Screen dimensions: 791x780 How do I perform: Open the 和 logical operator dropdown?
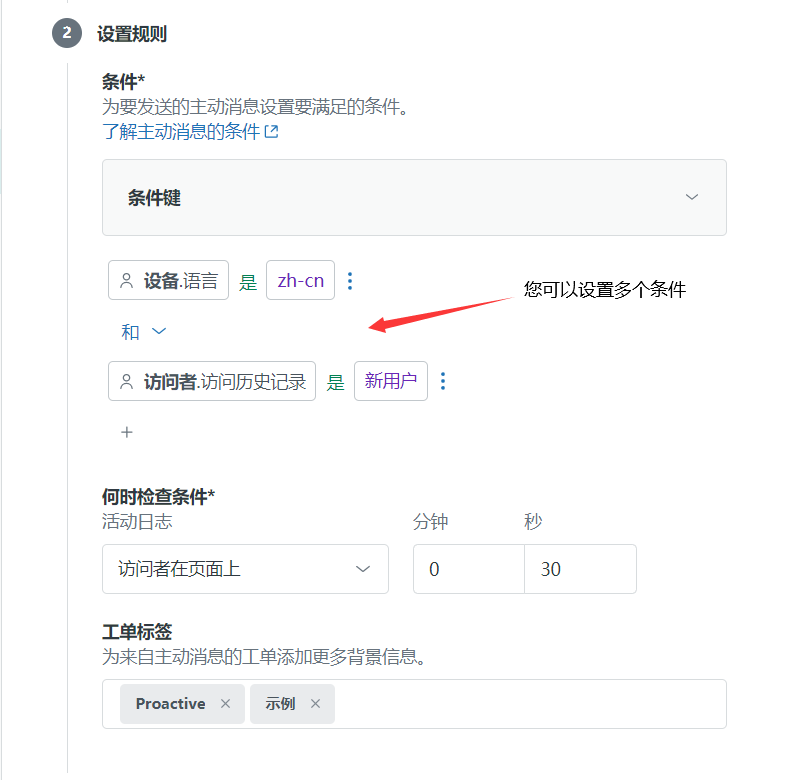144,331
